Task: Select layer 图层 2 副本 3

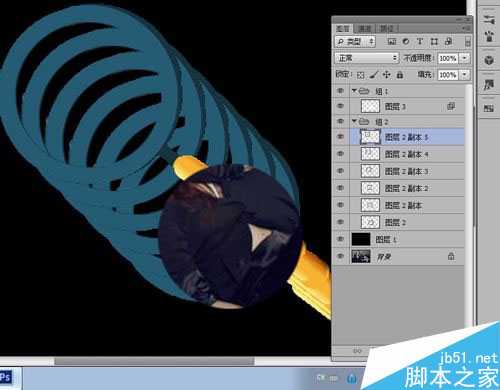Action: [x=407, y=171]
